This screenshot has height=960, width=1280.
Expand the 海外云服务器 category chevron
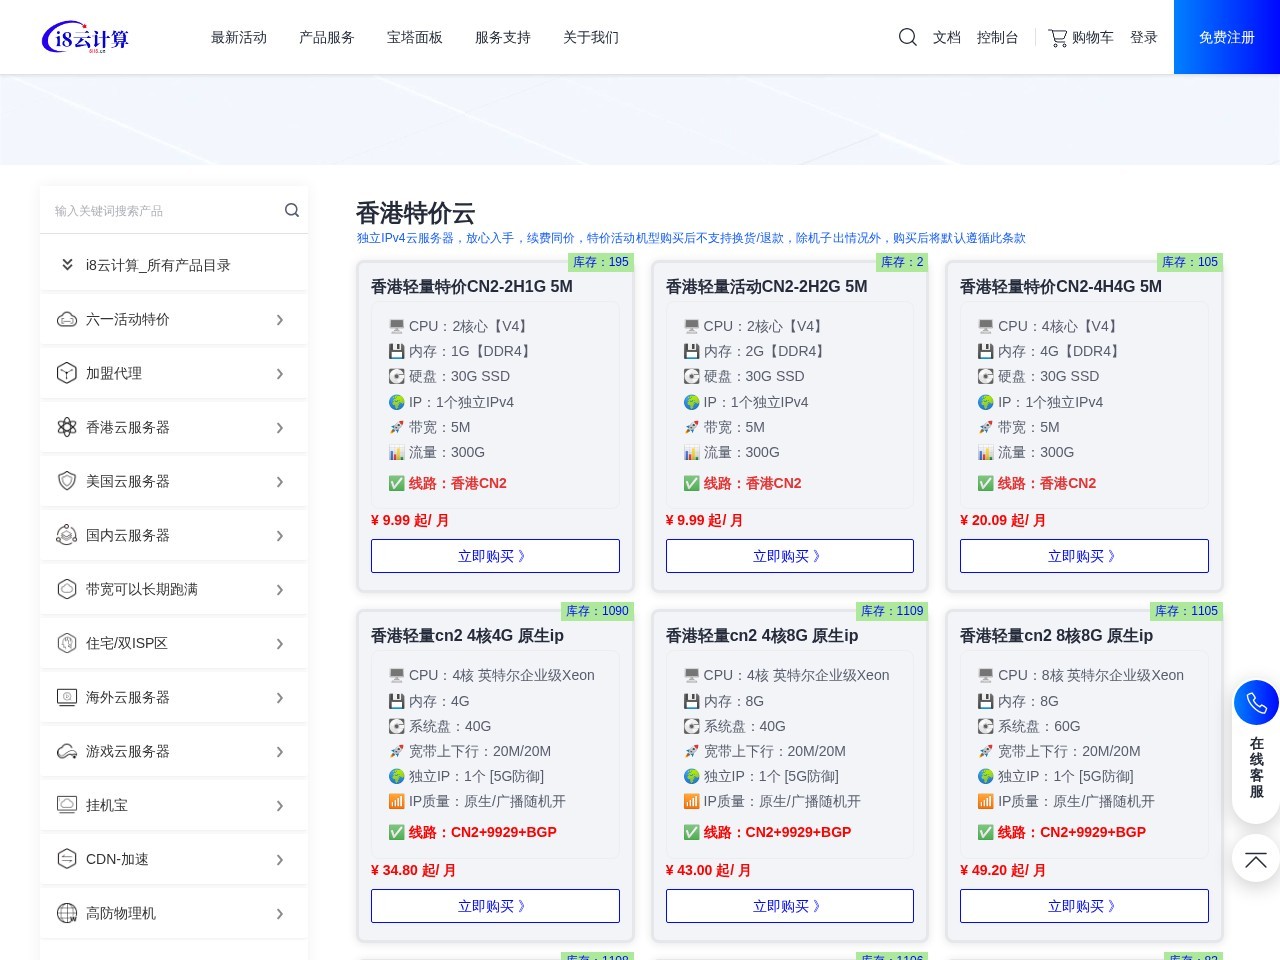tap(280, 698)
